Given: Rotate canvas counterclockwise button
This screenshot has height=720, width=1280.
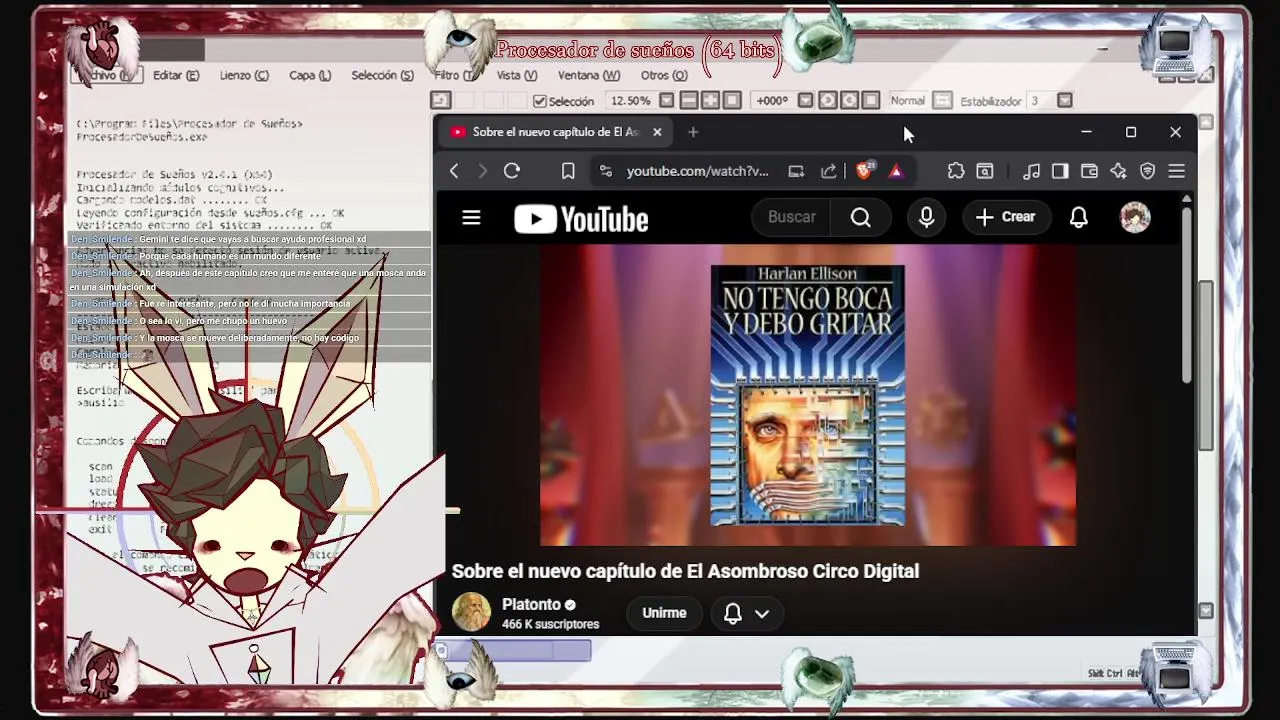Looking at the screenshot, I should 827,101.
